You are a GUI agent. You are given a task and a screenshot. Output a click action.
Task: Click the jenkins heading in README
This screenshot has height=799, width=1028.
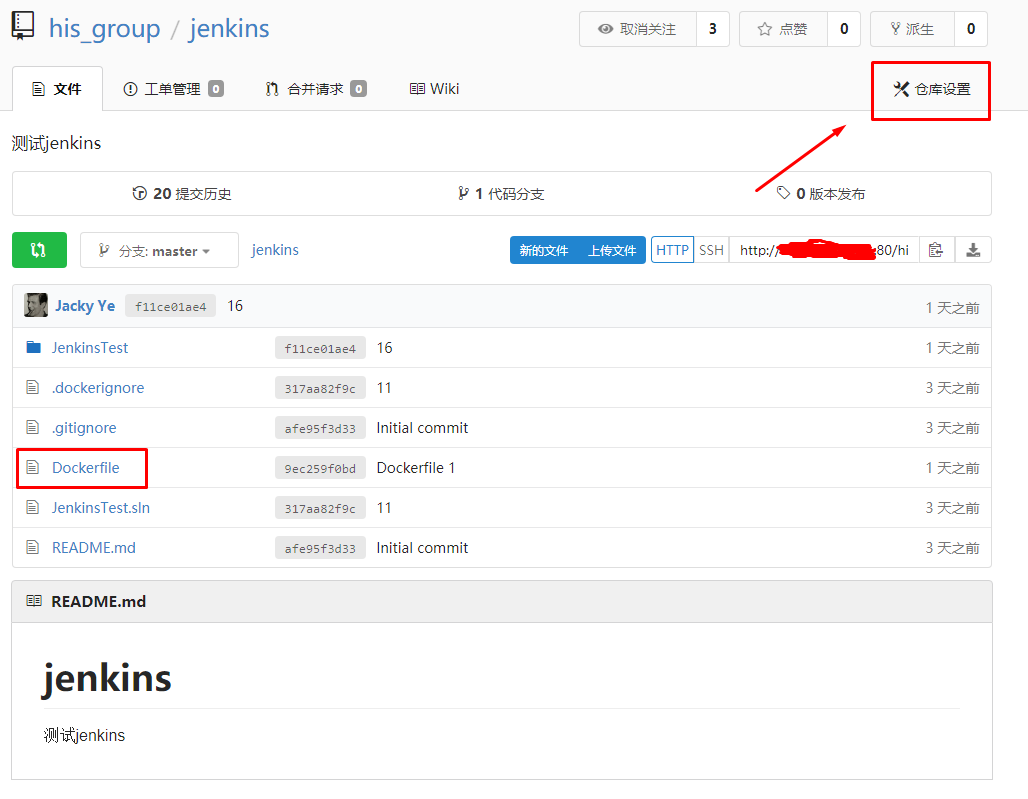[107, 678]
